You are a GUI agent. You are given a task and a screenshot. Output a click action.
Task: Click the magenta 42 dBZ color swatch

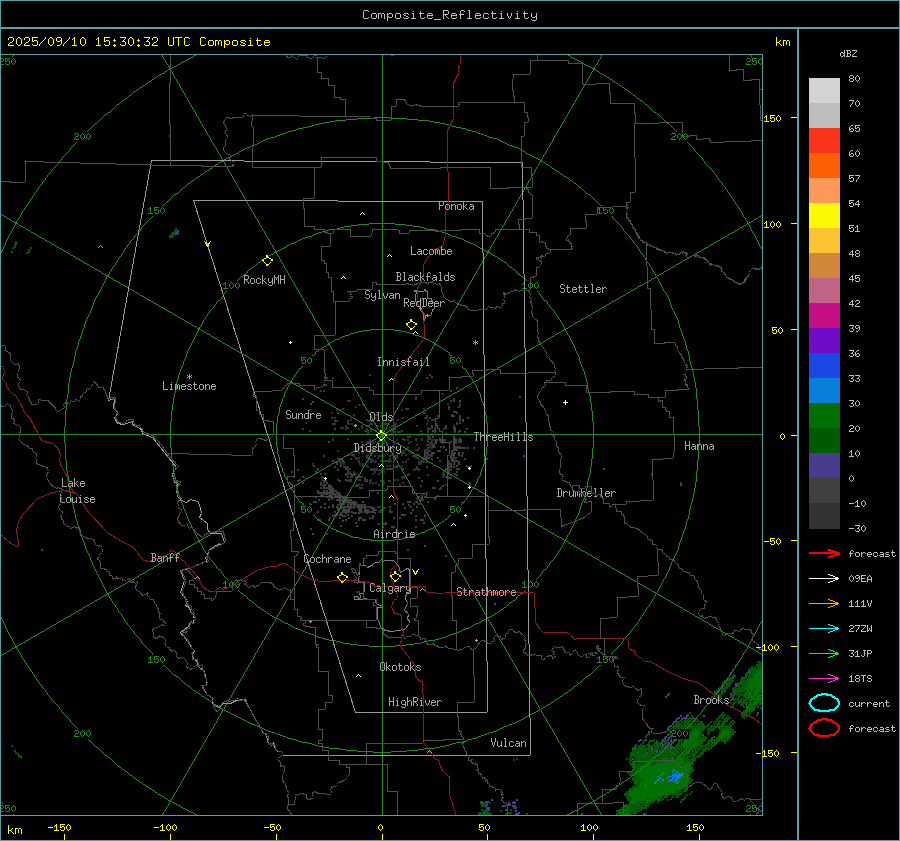click(824, 315)
